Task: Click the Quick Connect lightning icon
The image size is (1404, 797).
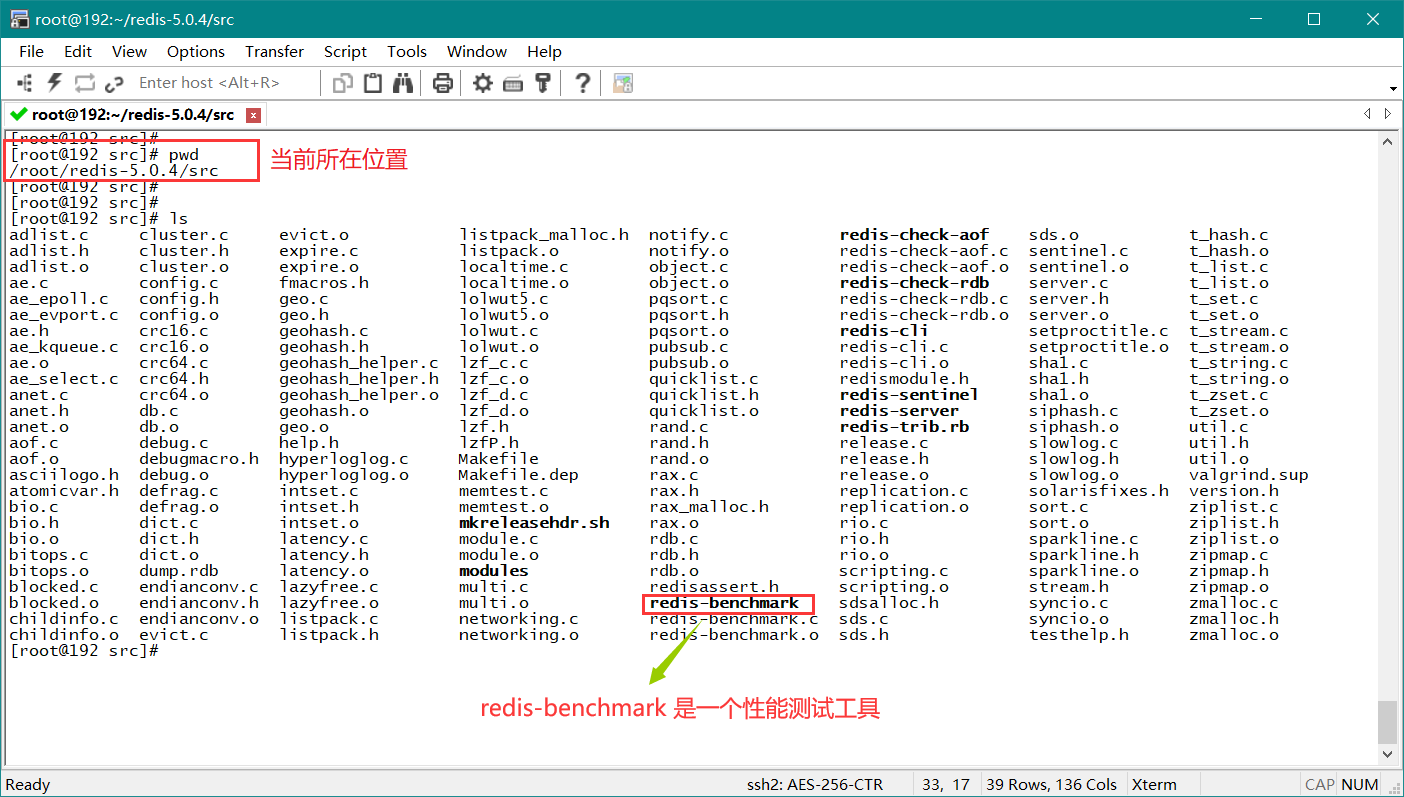Action: tap(54, 83)
